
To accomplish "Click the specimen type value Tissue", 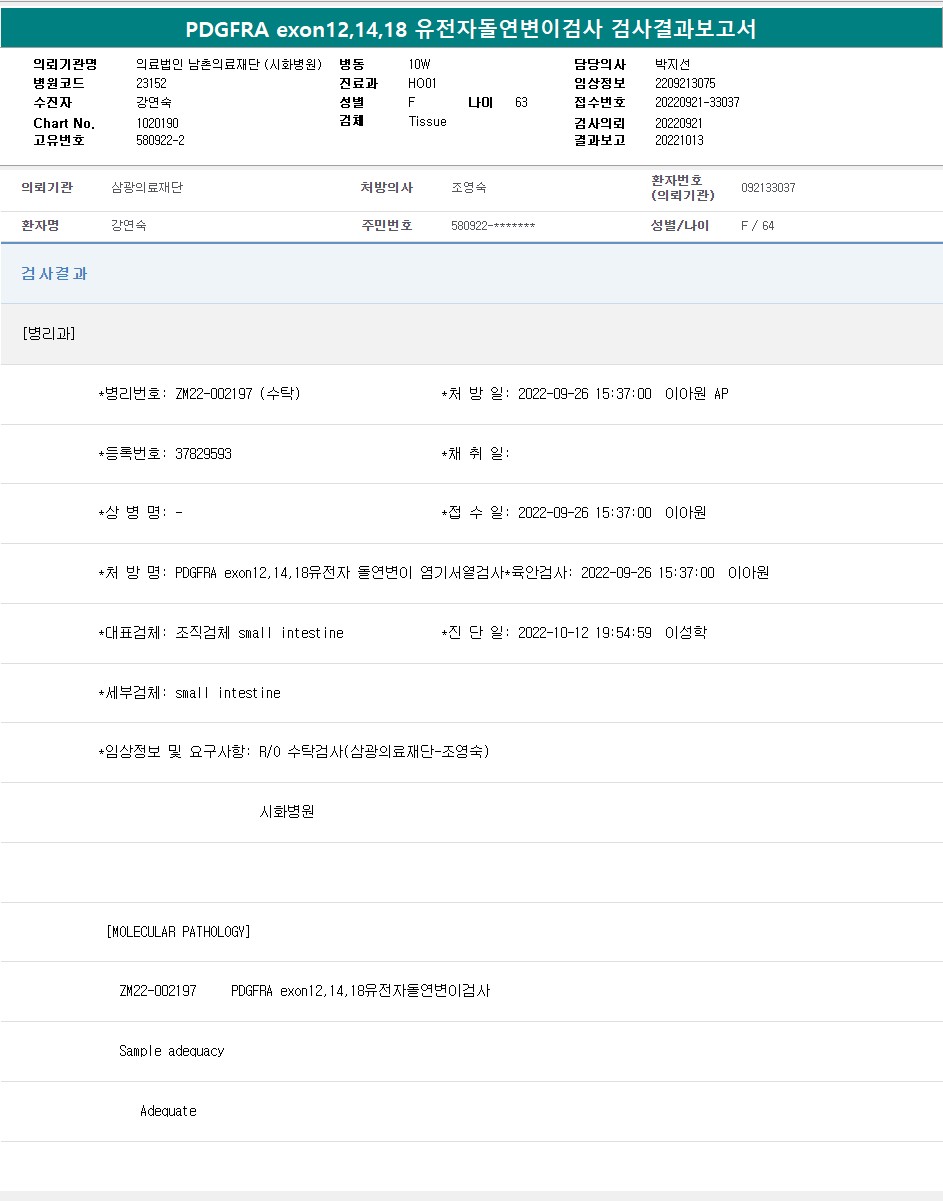I will [x=427, y=122].
